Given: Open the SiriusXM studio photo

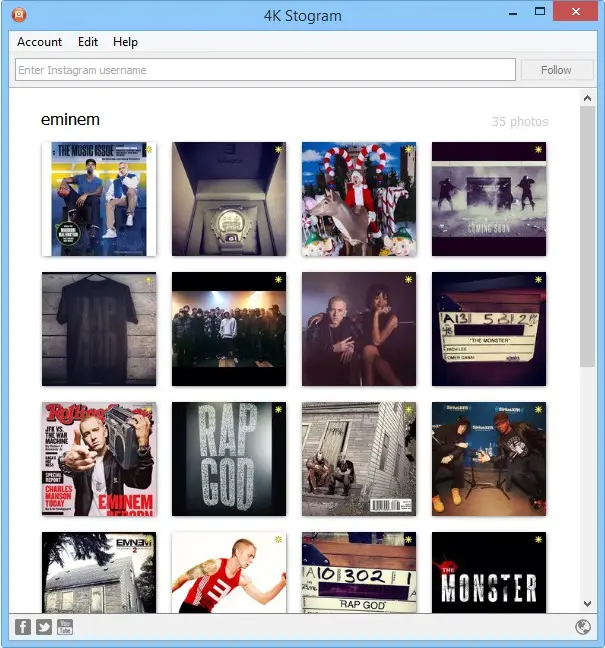Looking at the screenshot, I should (x=489, y=459).
